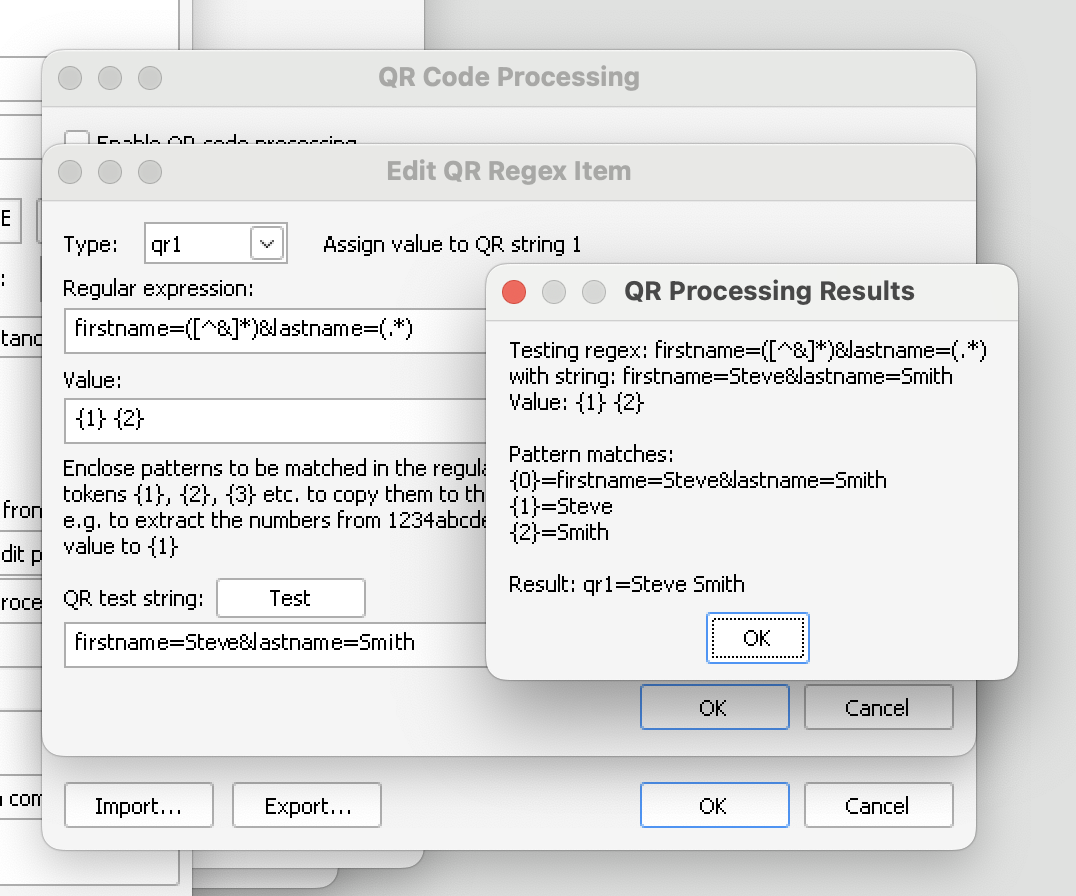Confirm OK in QR Processing Results
1076x896 pixels.
point(757,638)
